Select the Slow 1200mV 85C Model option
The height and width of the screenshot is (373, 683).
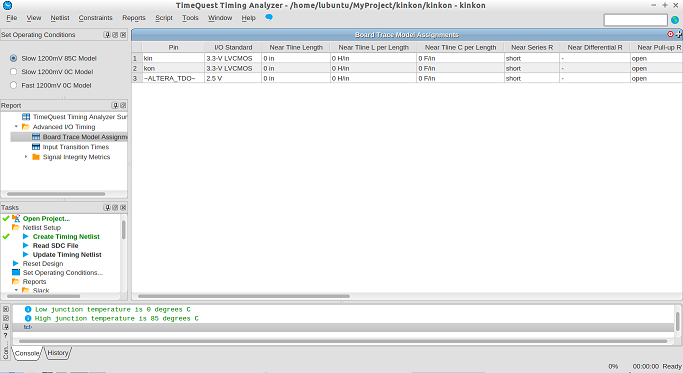[14, 58]
